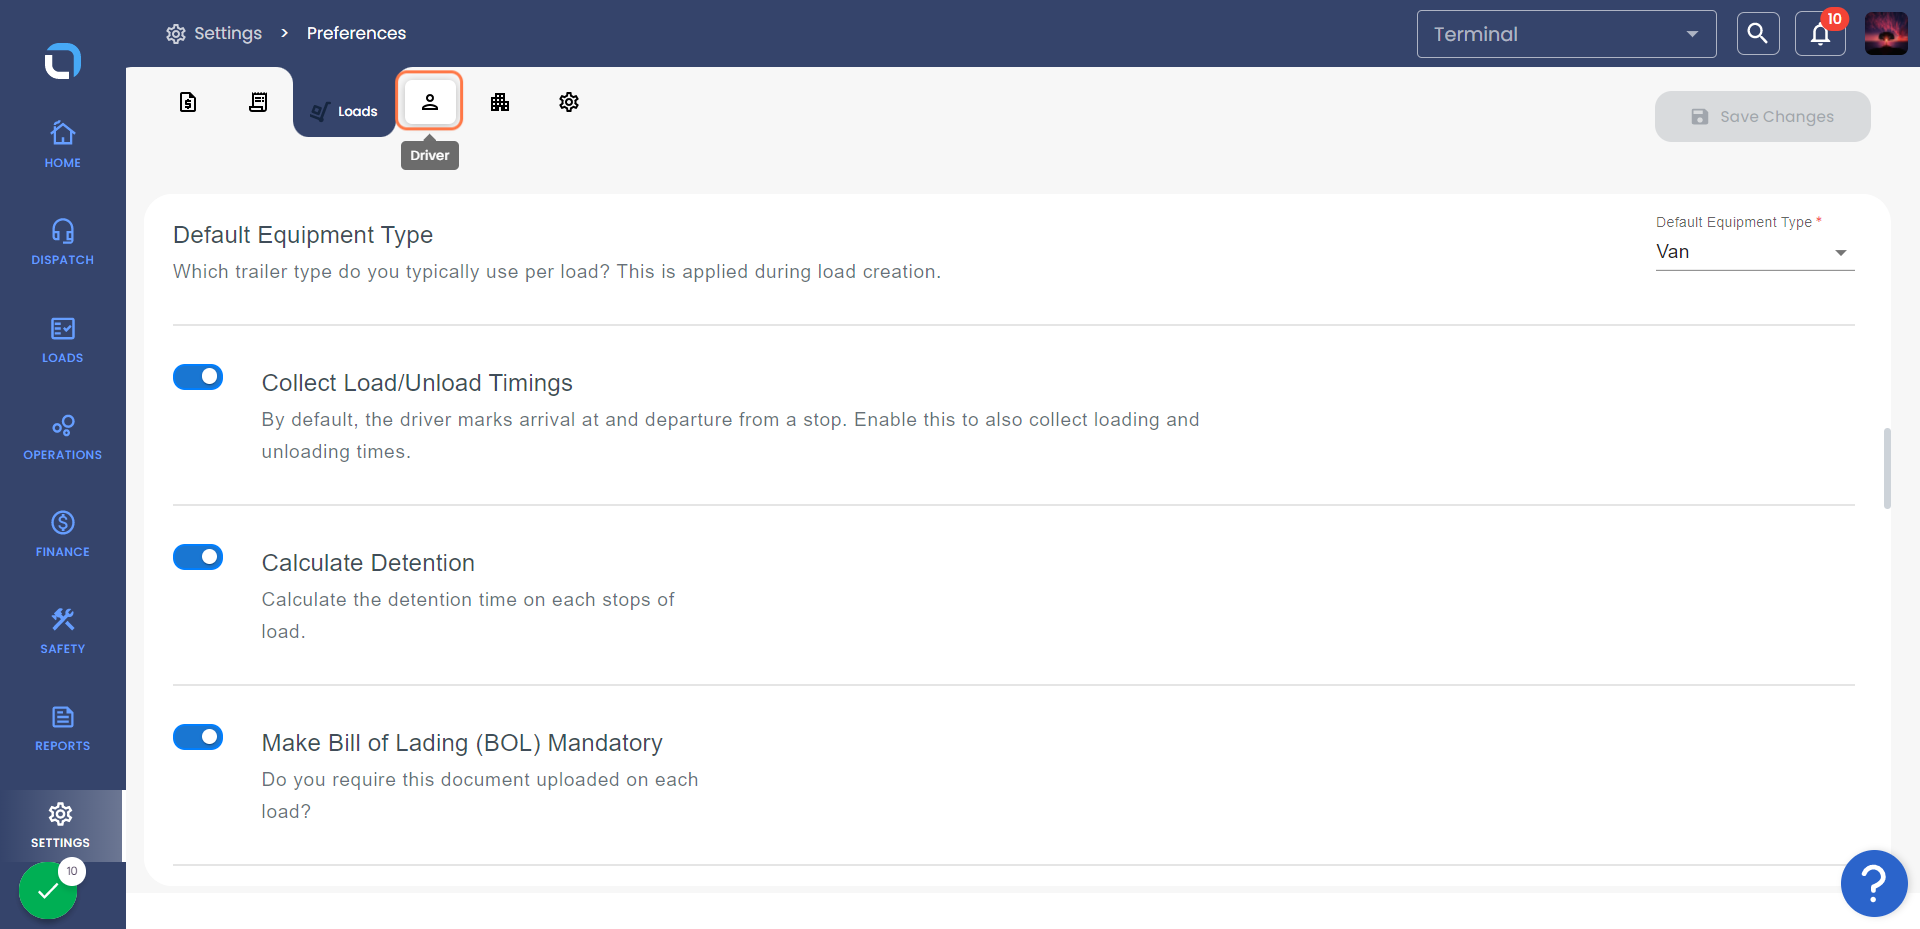Click the Default Equipment Type heading
Screen dimensions: 1920x929
[303, 235]
